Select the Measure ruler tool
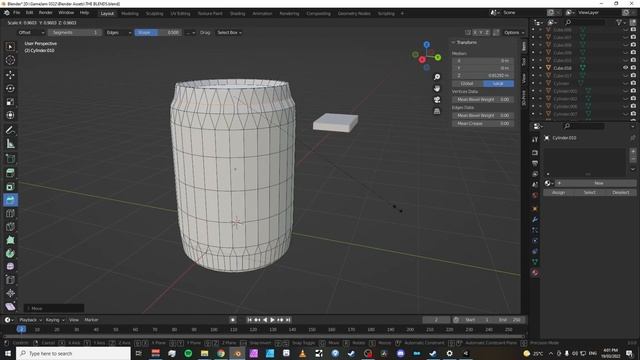 pyautogui.click(x=10, y=144)
